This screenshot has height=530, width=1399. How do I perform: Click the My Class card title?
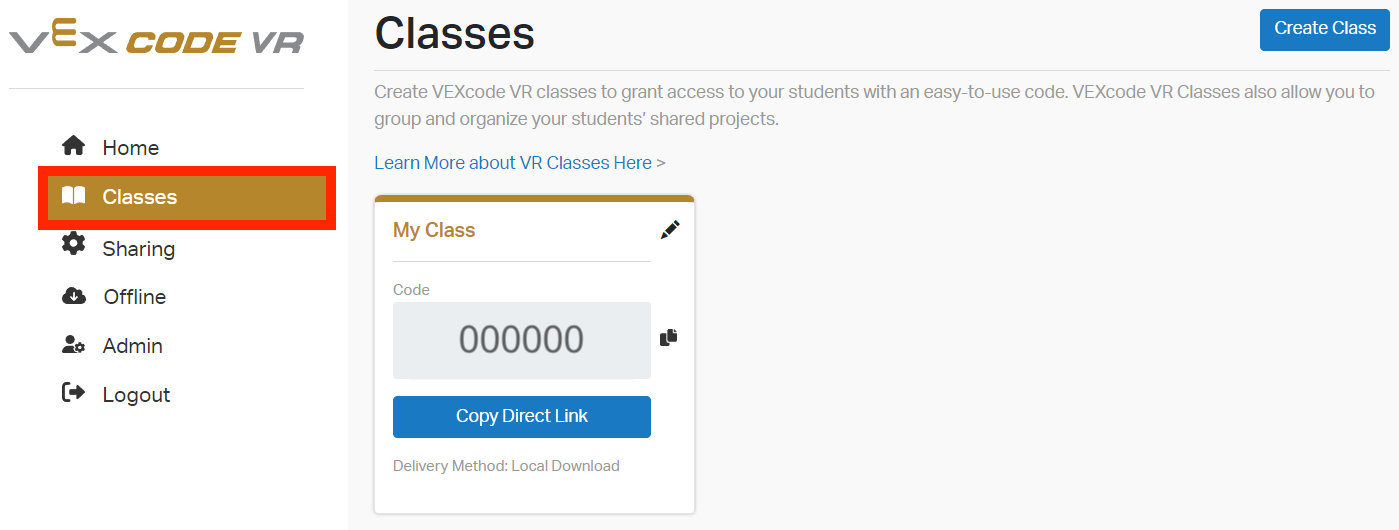tap(434, 230)
